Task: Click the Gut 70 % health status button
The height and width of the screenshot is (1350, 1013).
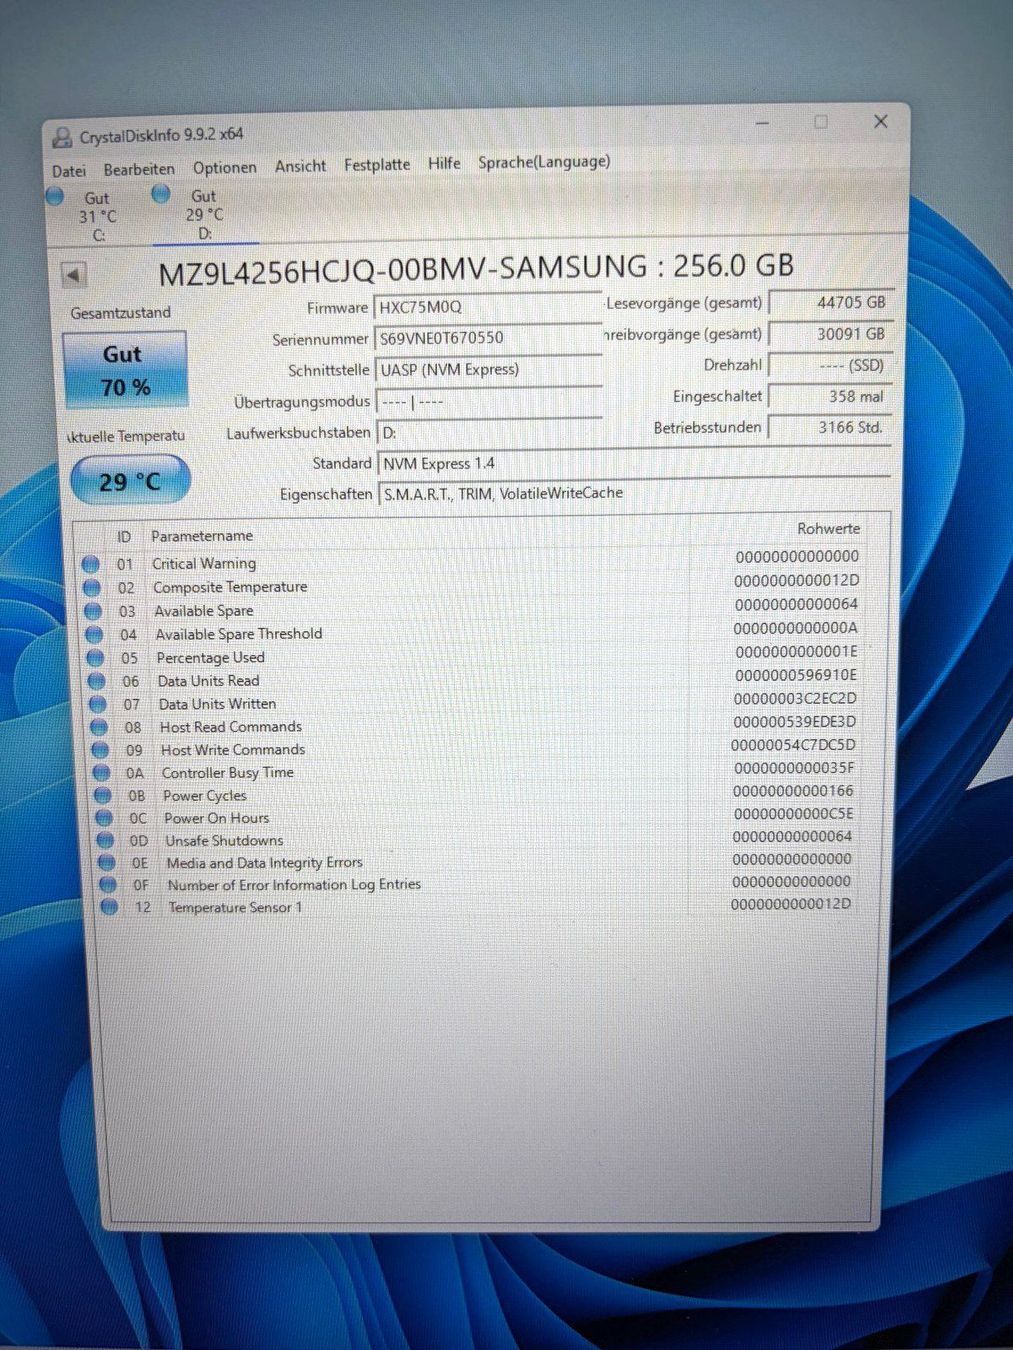Action: coord(125,371)
